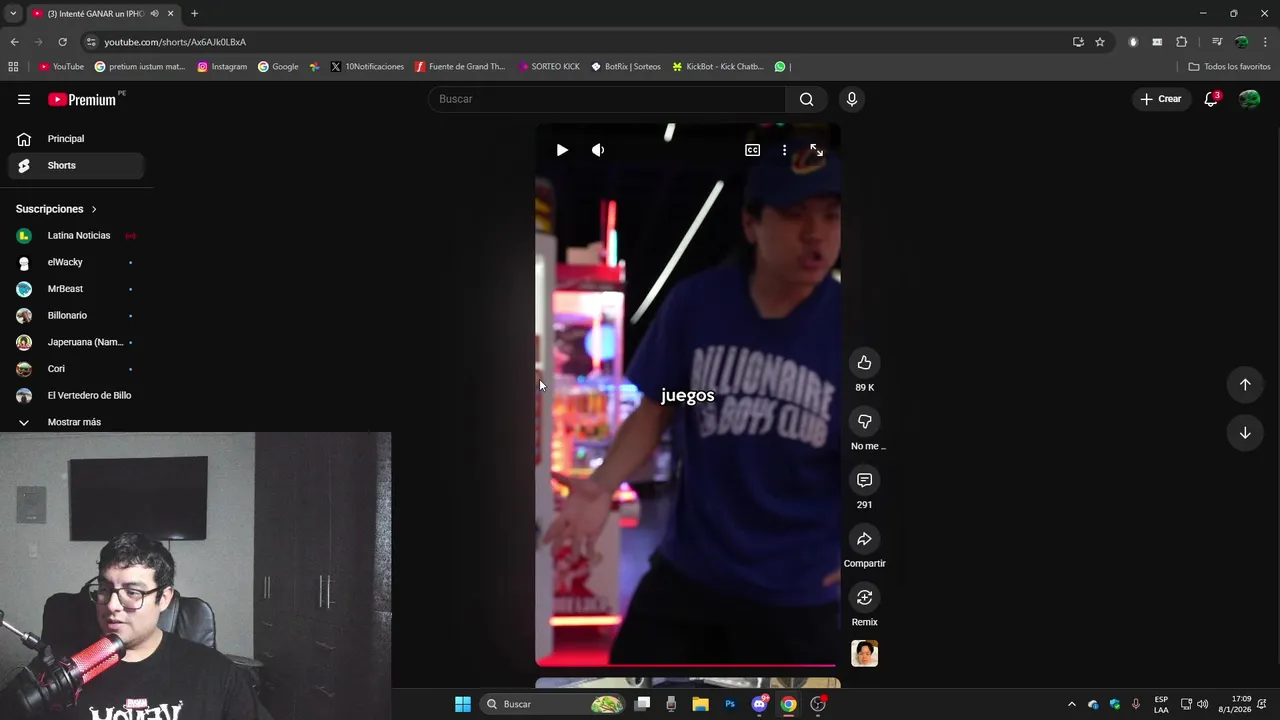
Task: Start voice search with microphone icon
Action: pyautogui.click(x=852, y=99)
